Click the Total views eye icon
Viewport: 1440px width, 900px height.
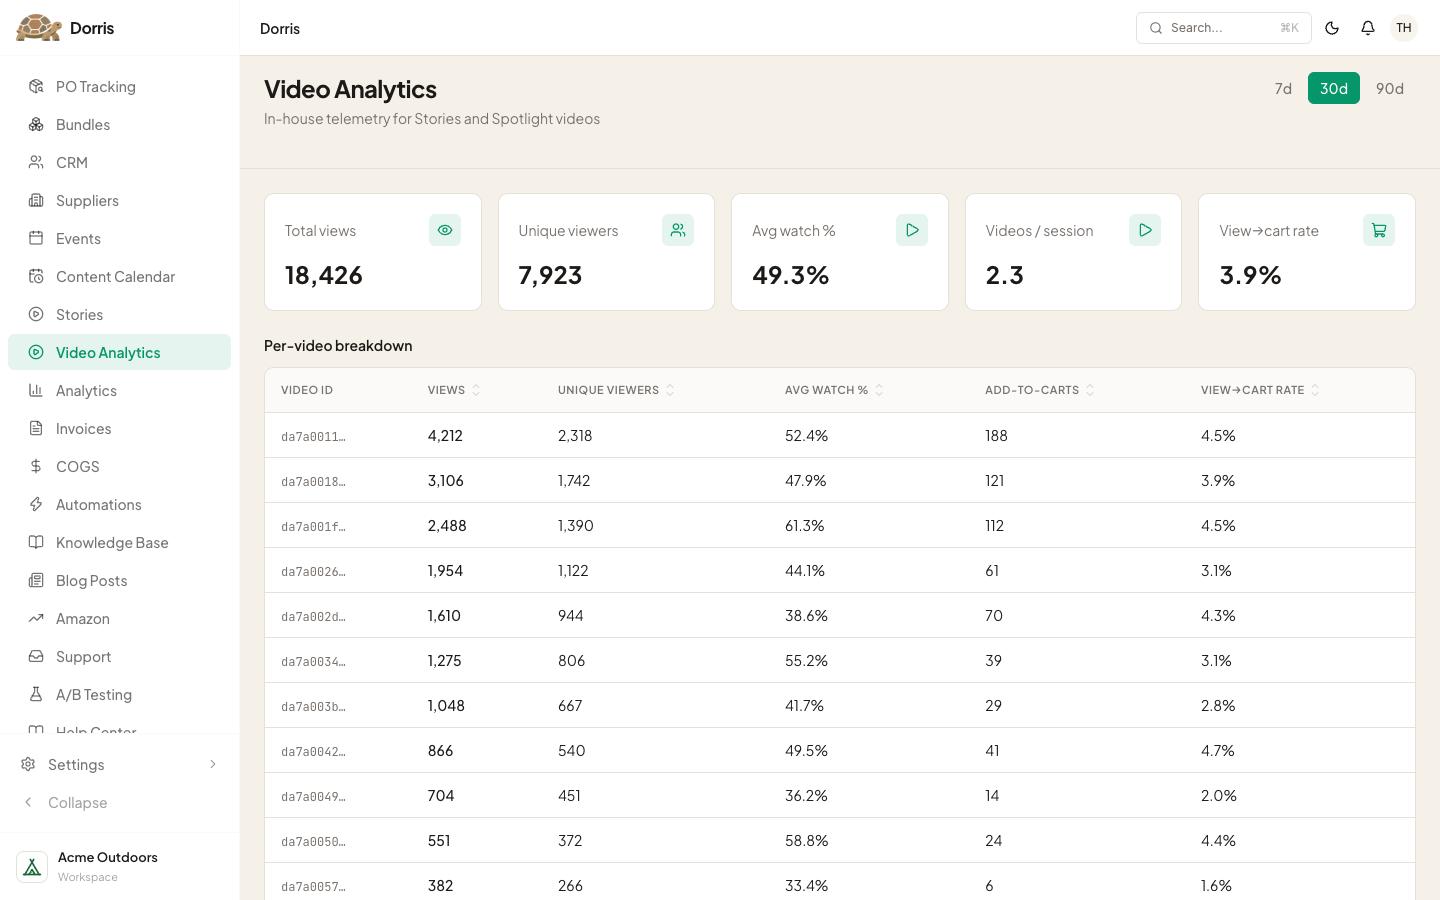[x=445, y=230]
